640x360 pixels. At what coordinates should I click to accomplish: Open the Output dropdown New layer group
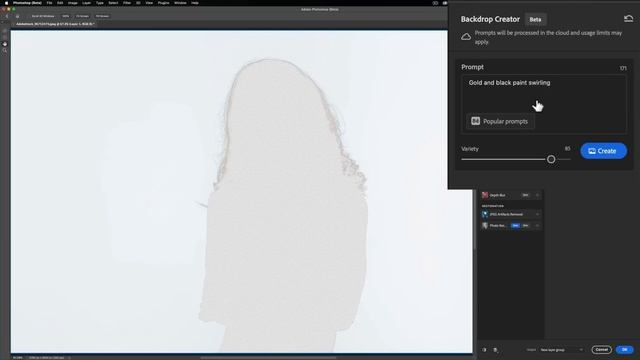(561, 350)
